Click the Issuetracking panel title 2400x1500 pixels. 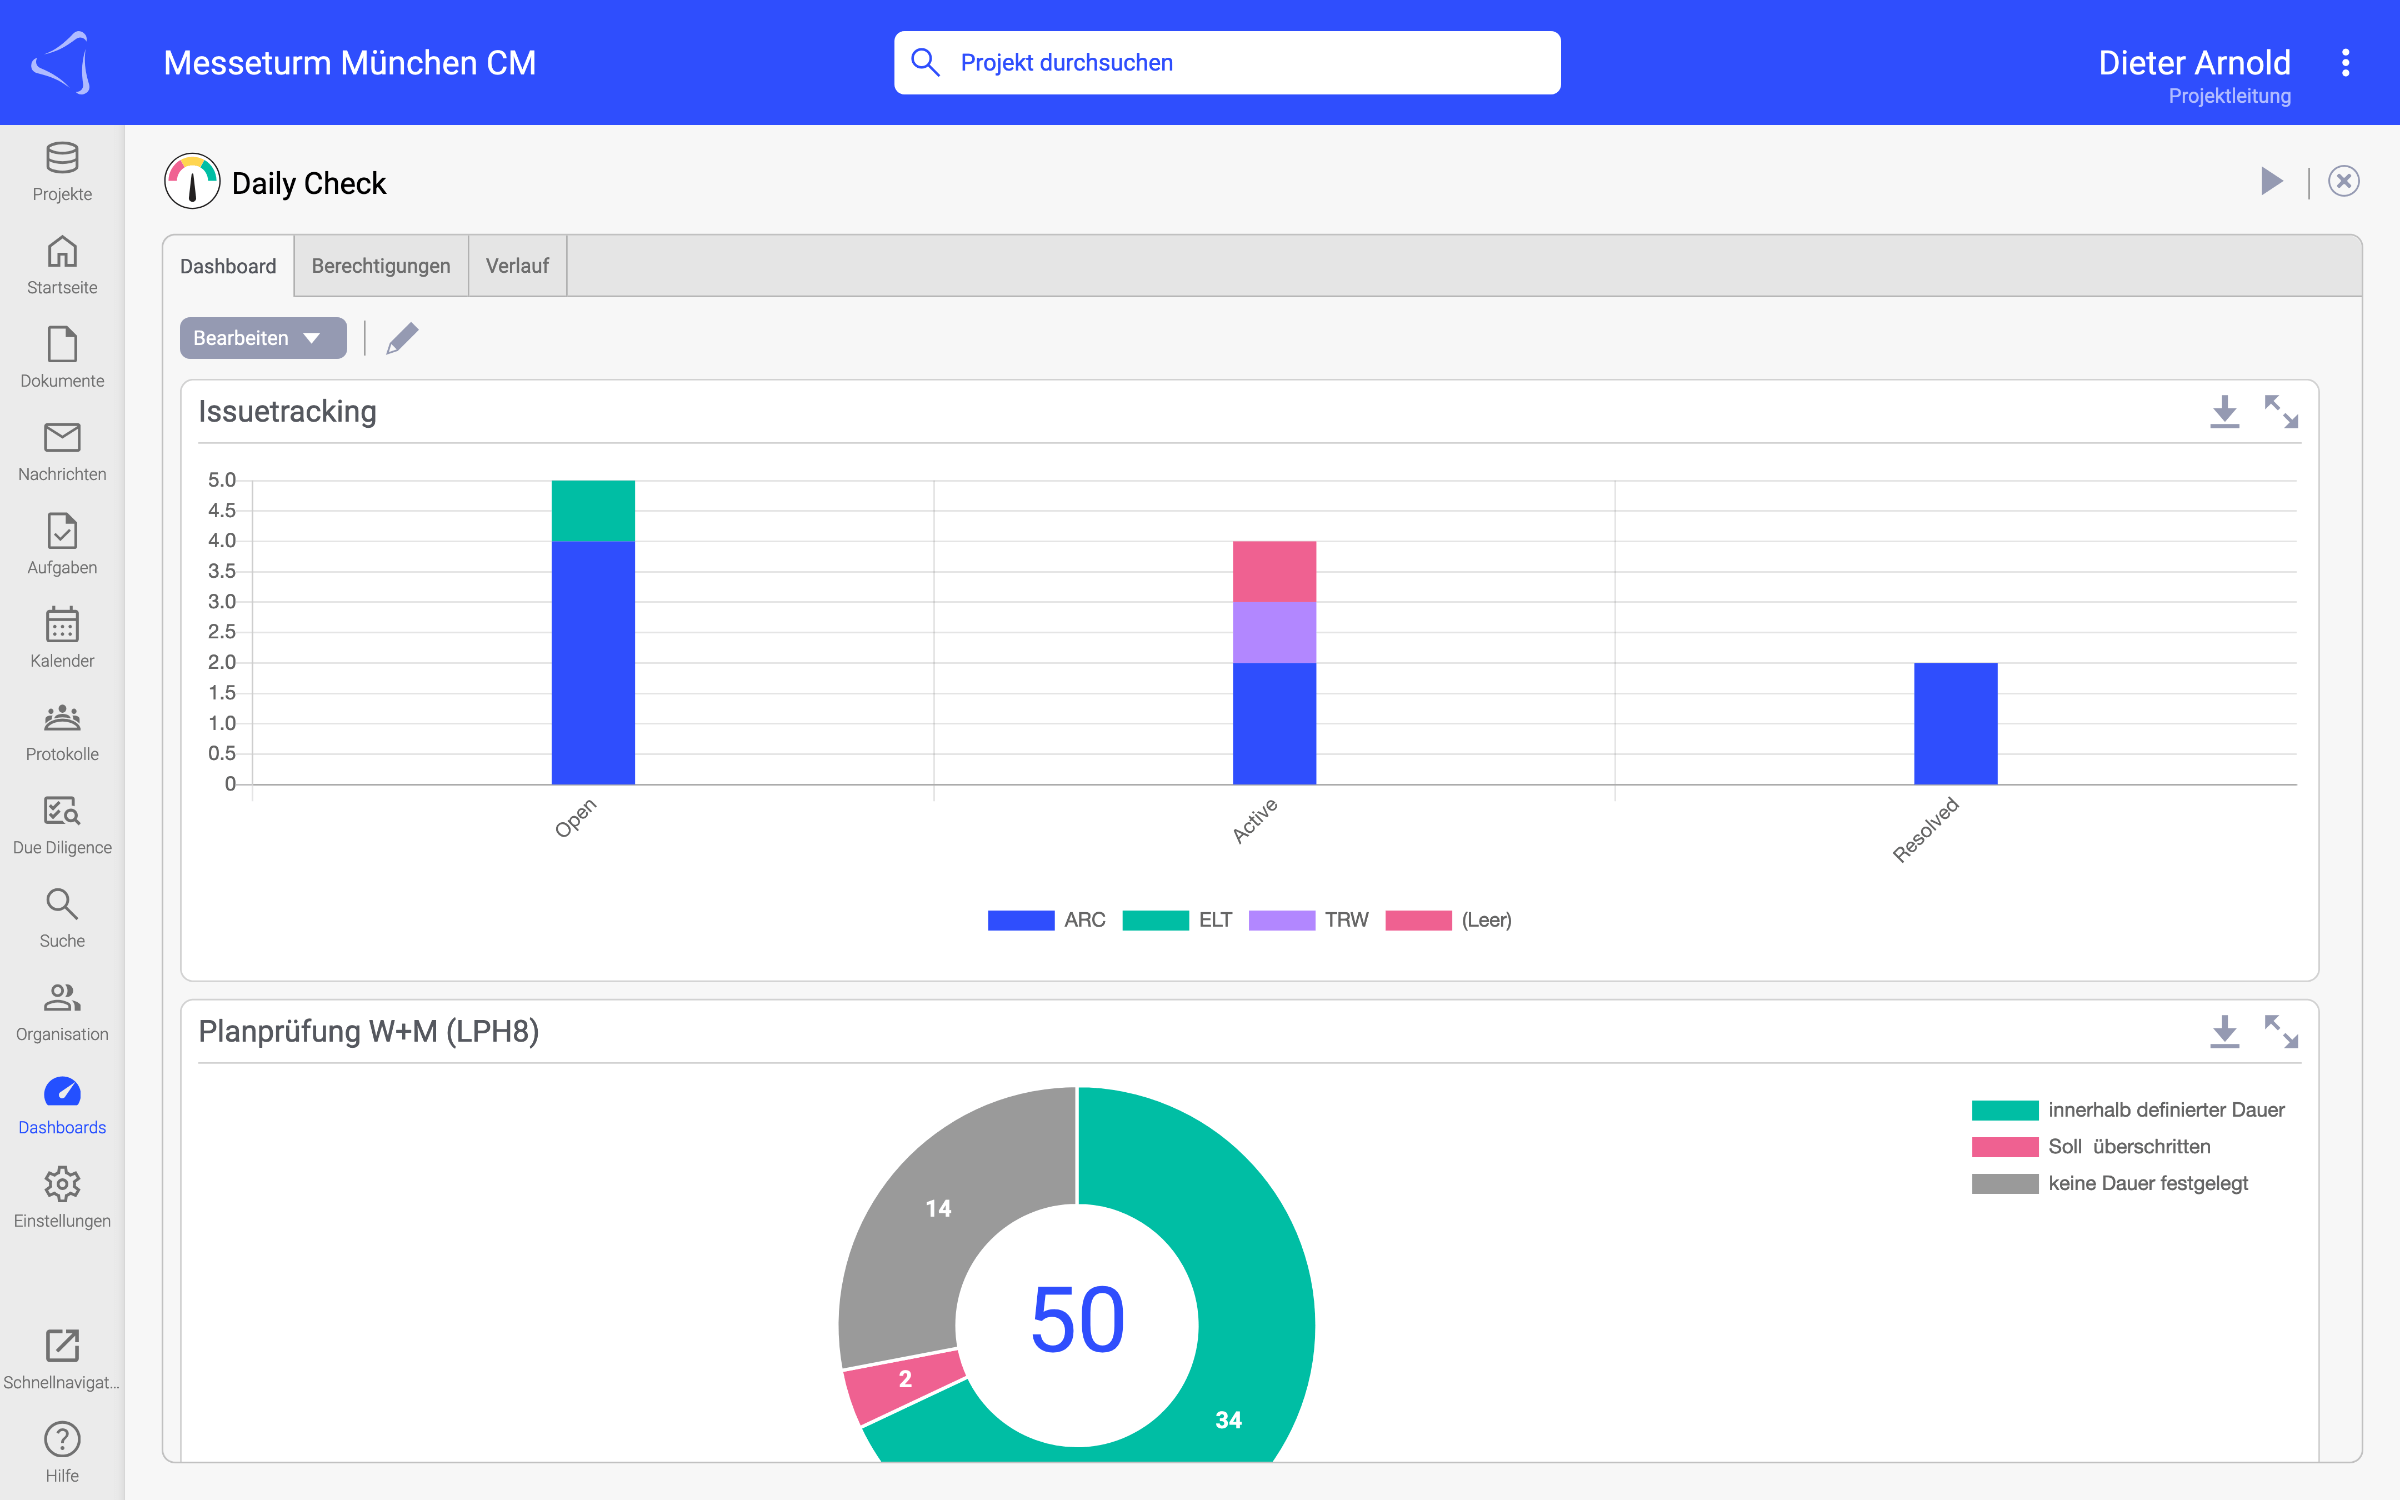click(287, 411)
